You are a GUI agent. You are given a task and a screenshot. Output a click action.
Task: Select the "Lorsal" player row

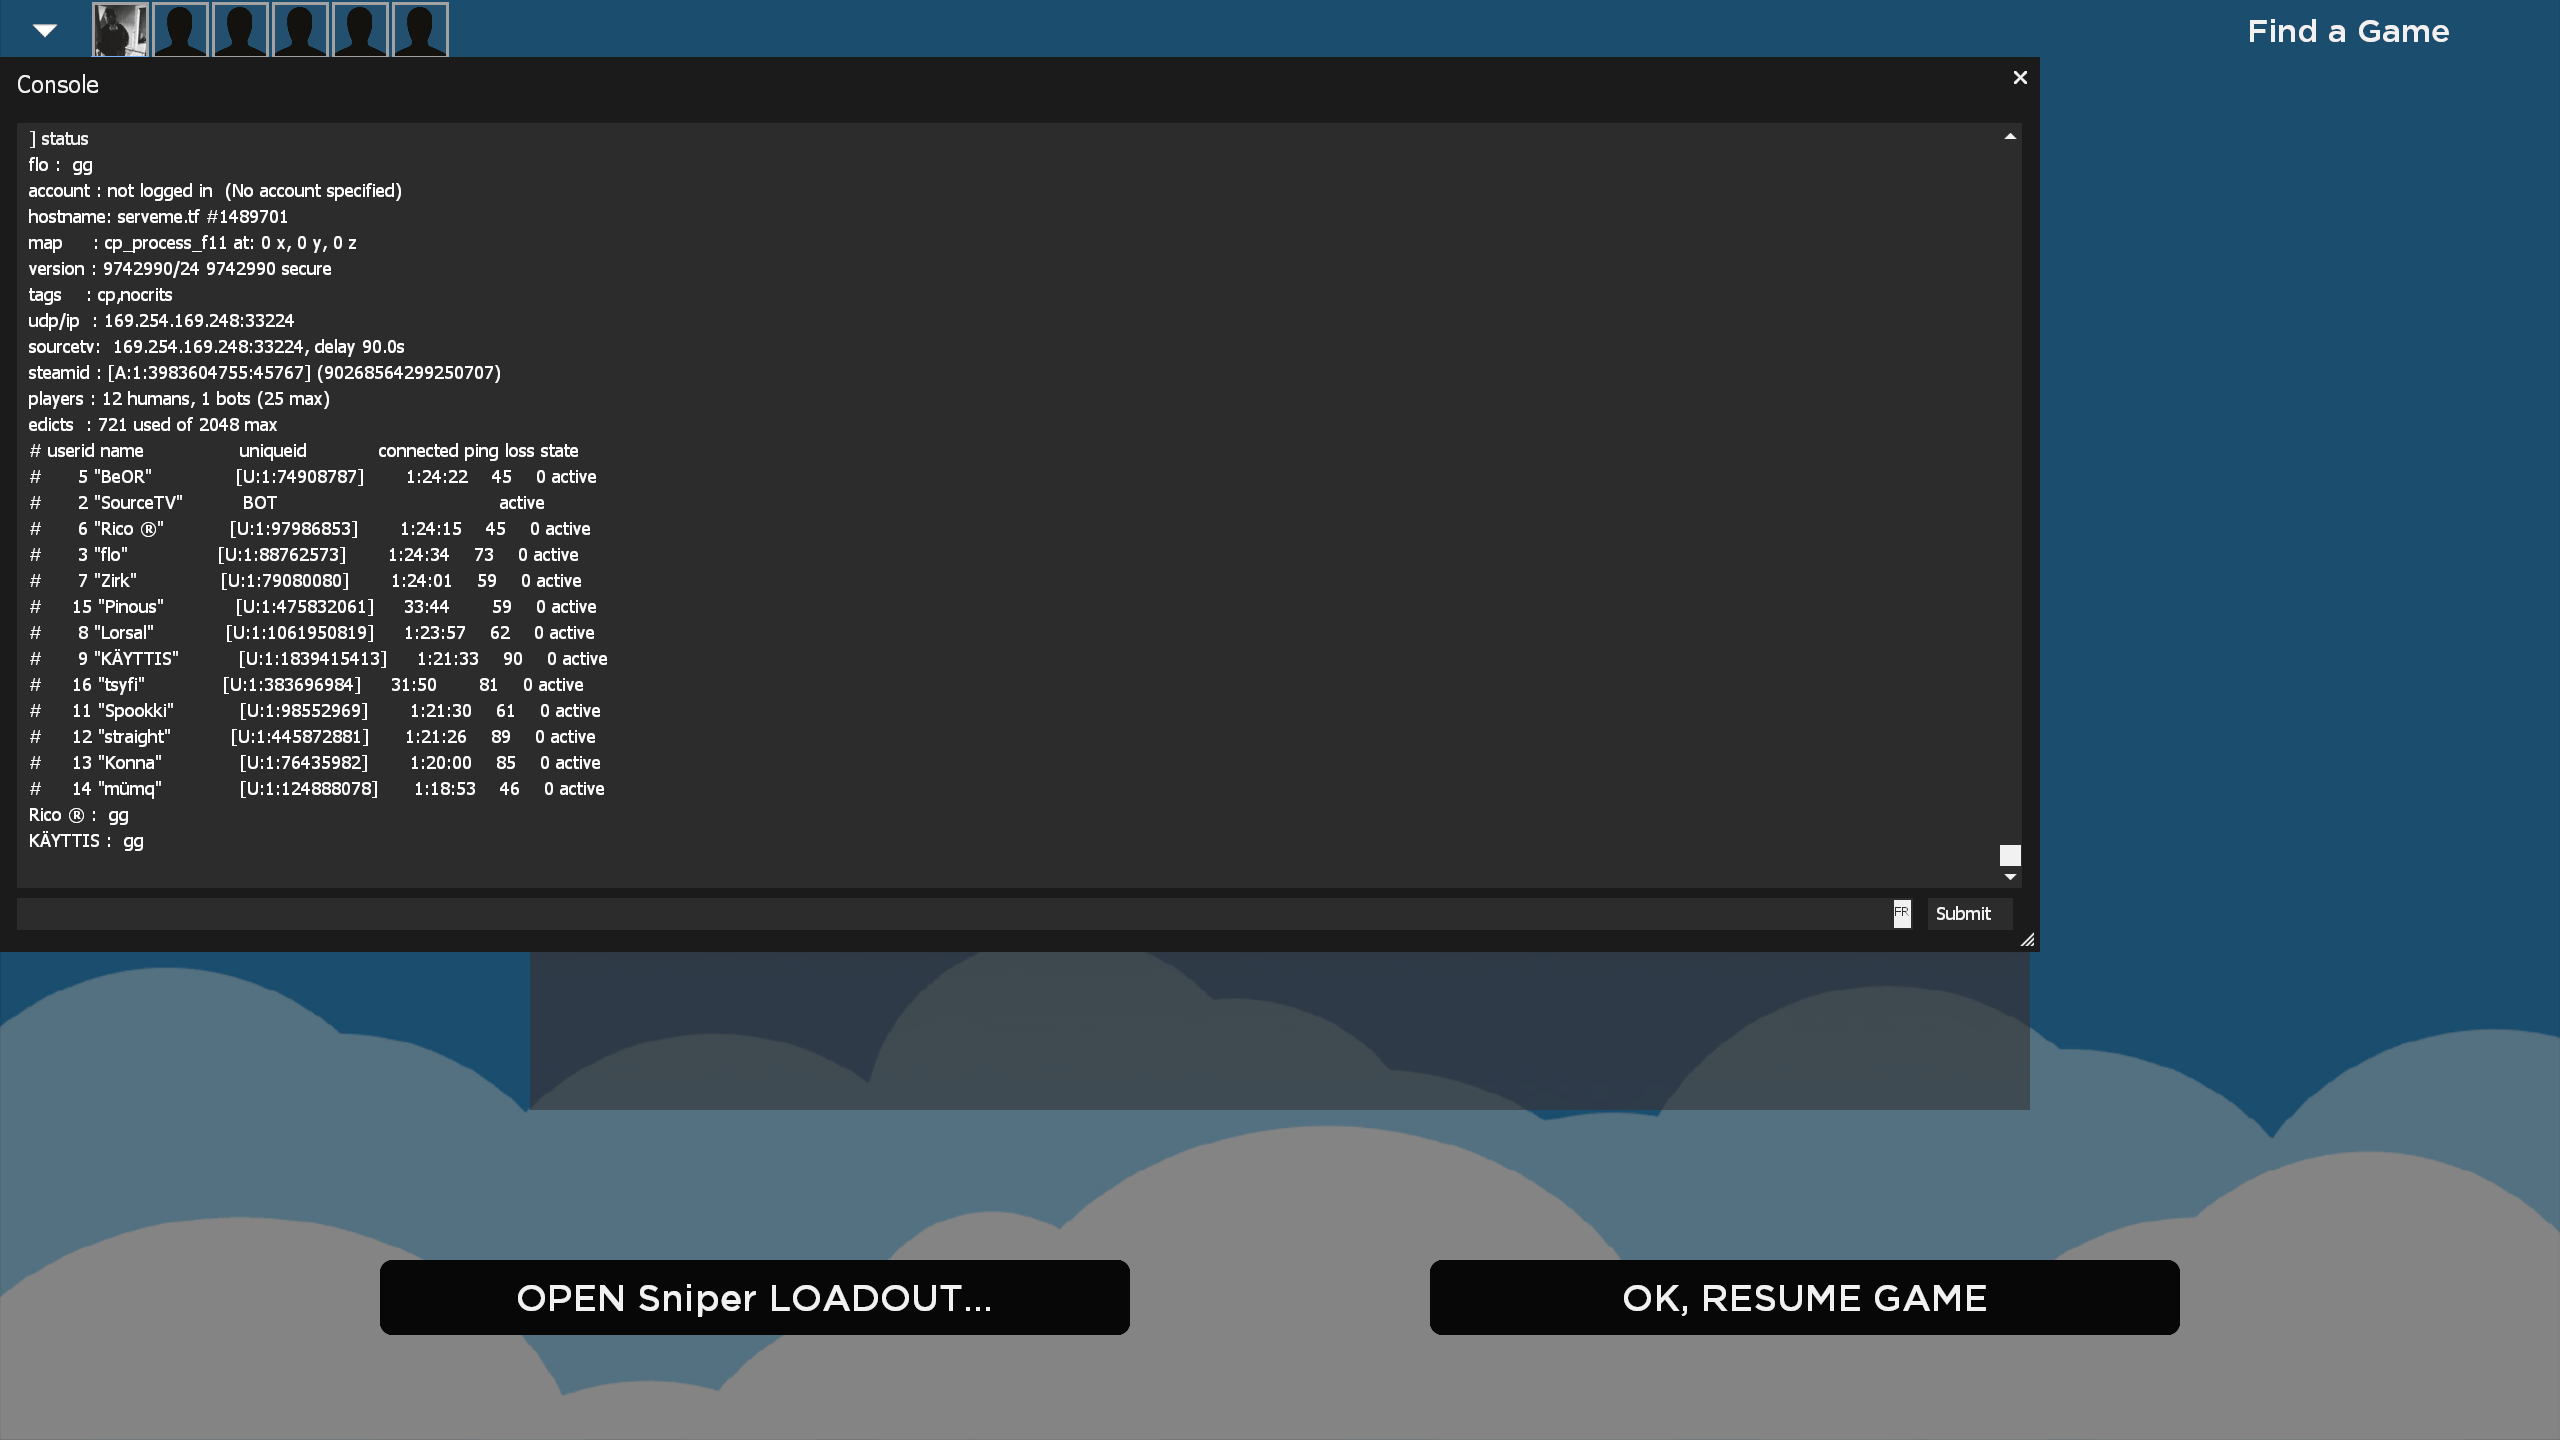[312, 633]
